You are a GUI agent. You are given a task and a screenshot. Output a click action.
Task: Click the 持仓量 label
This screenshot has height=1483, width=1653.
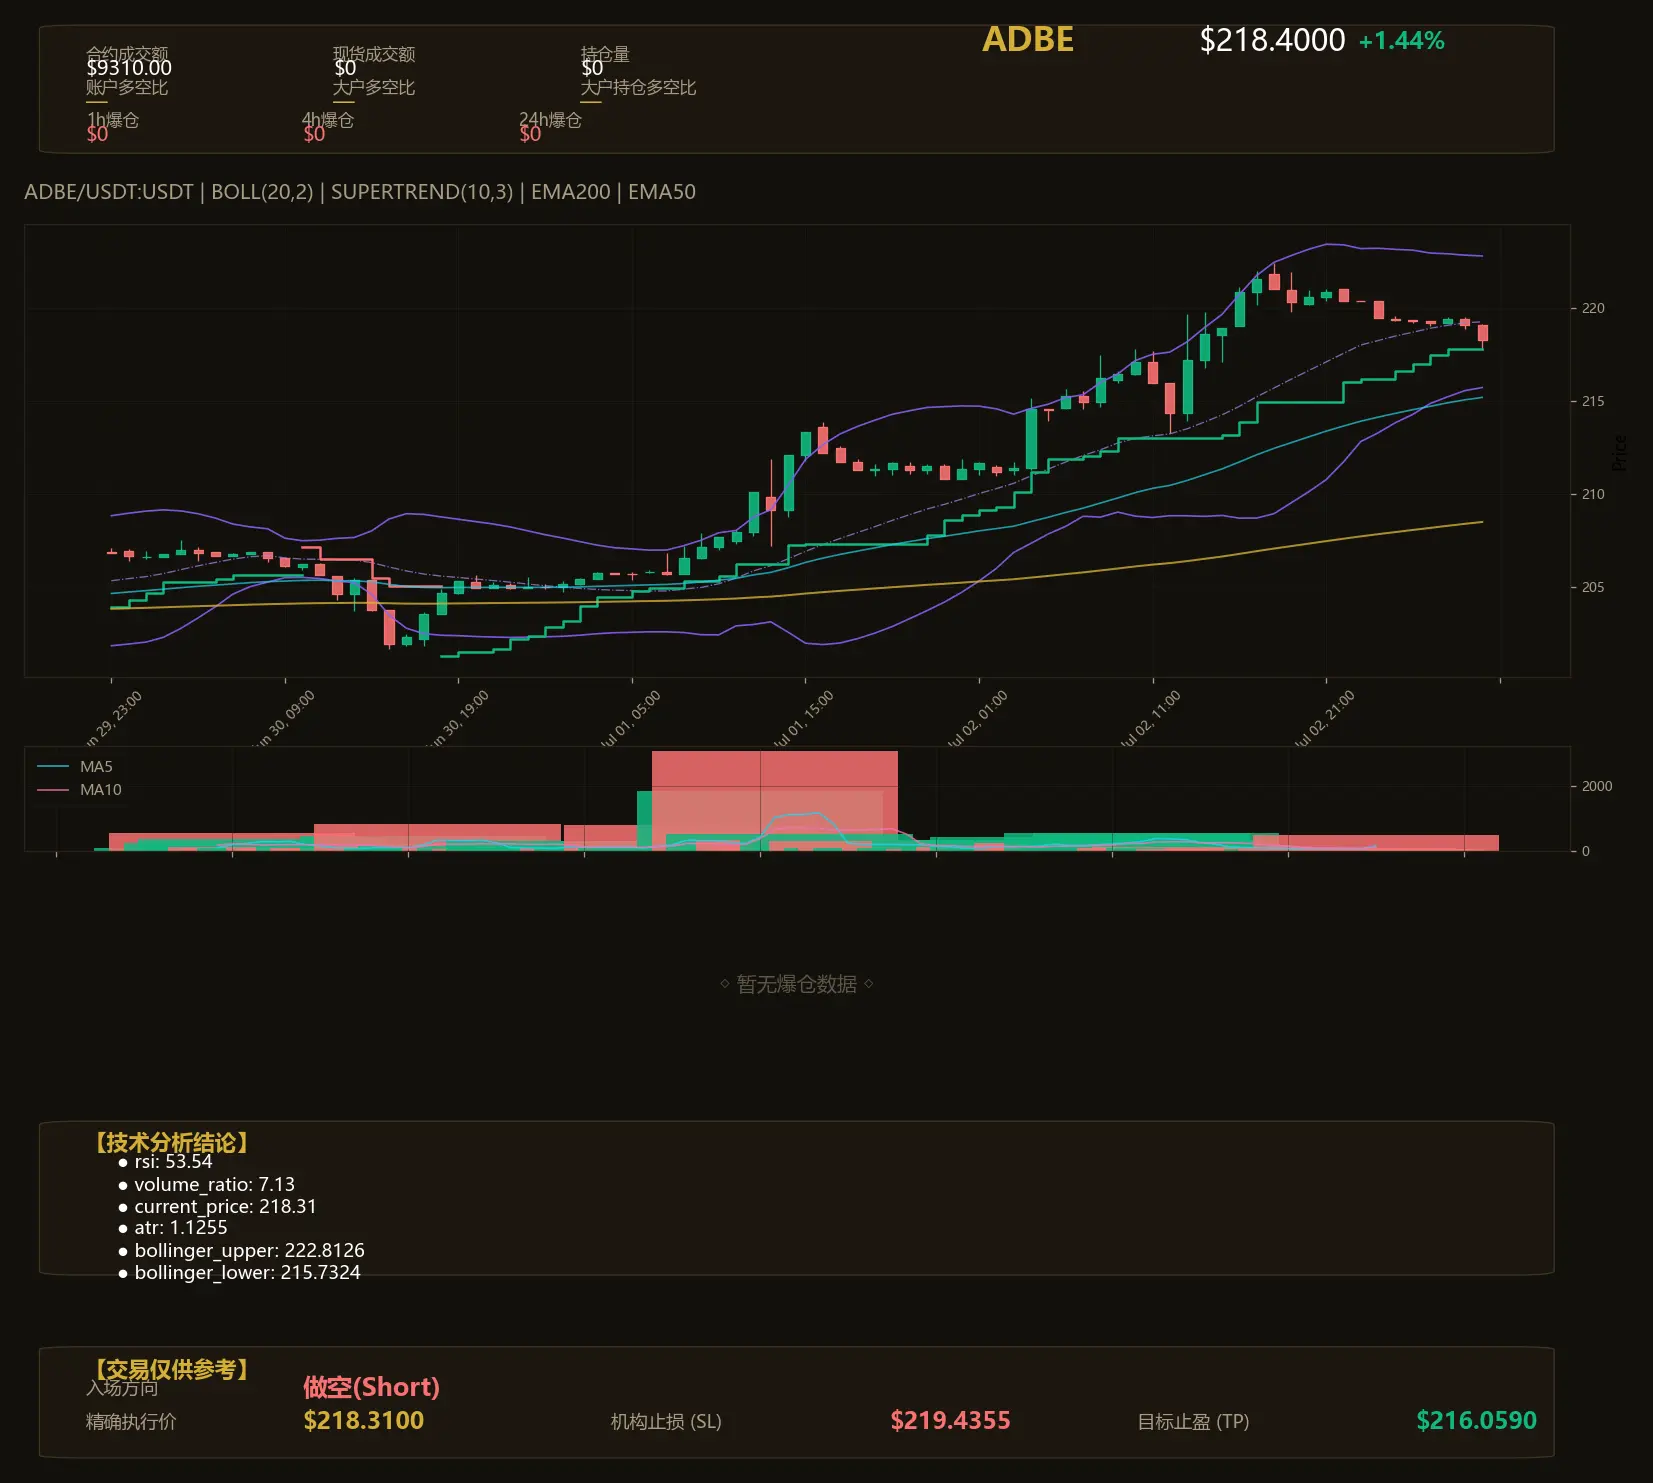[605, 54]
